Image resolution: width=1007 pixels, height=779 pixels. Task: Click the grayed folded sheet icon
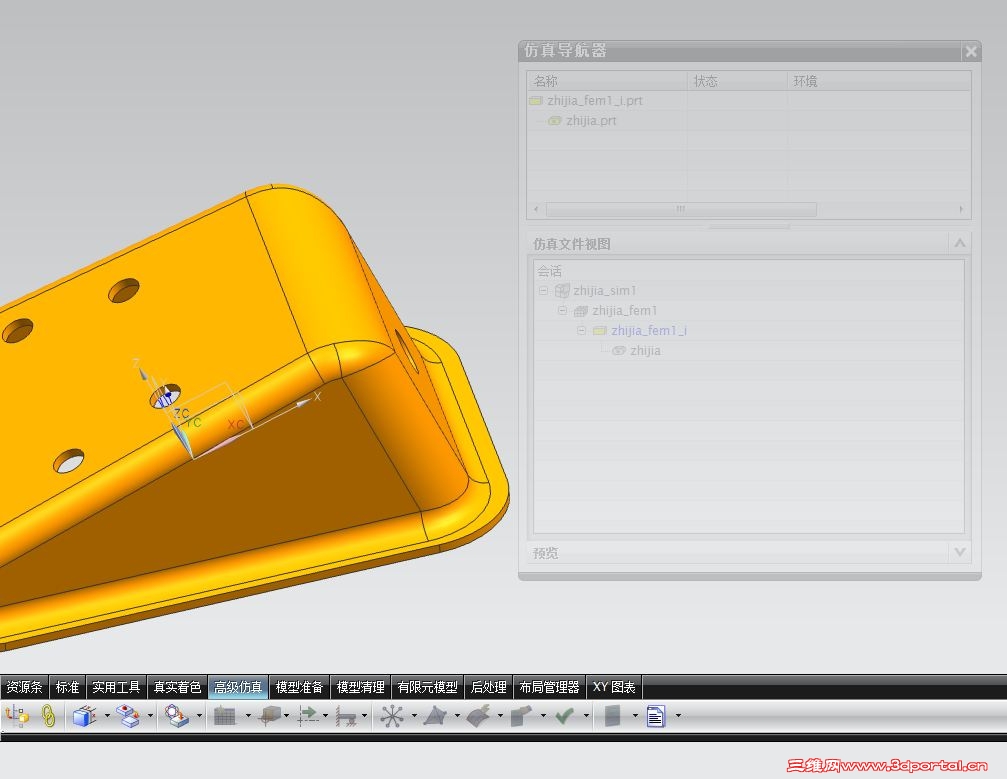click(521, 715)
